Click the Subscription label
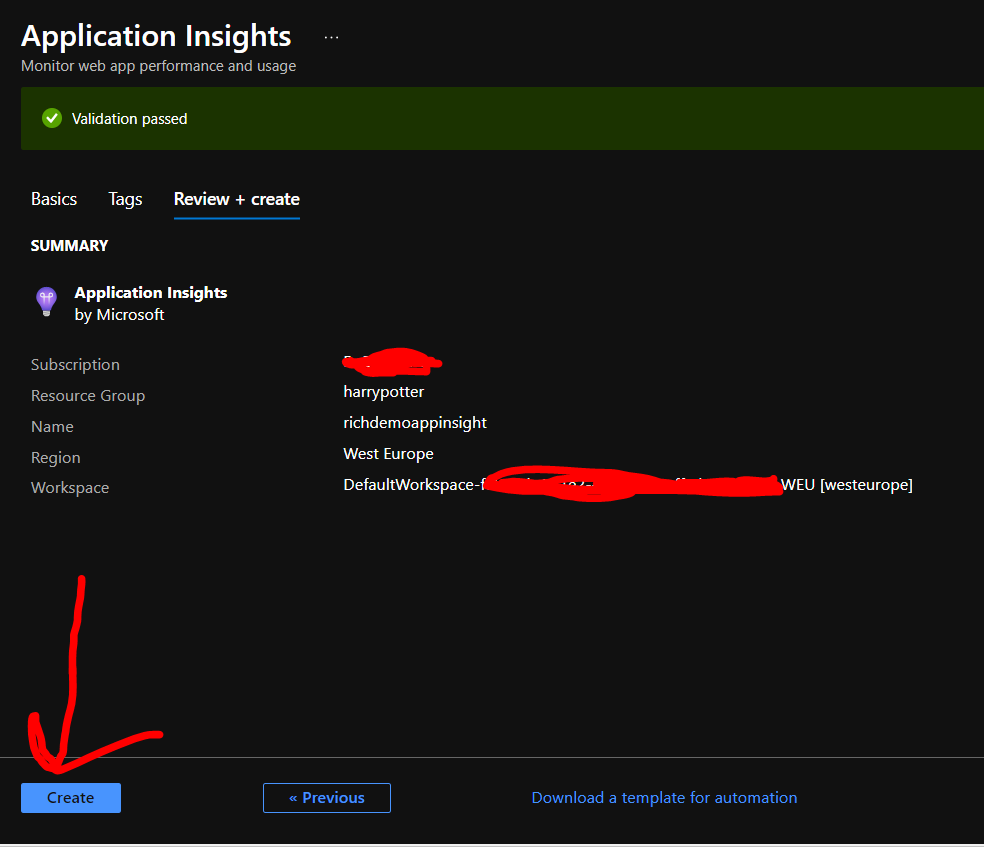Viewport: 984px width, 847px height. [x=75, y=365]
